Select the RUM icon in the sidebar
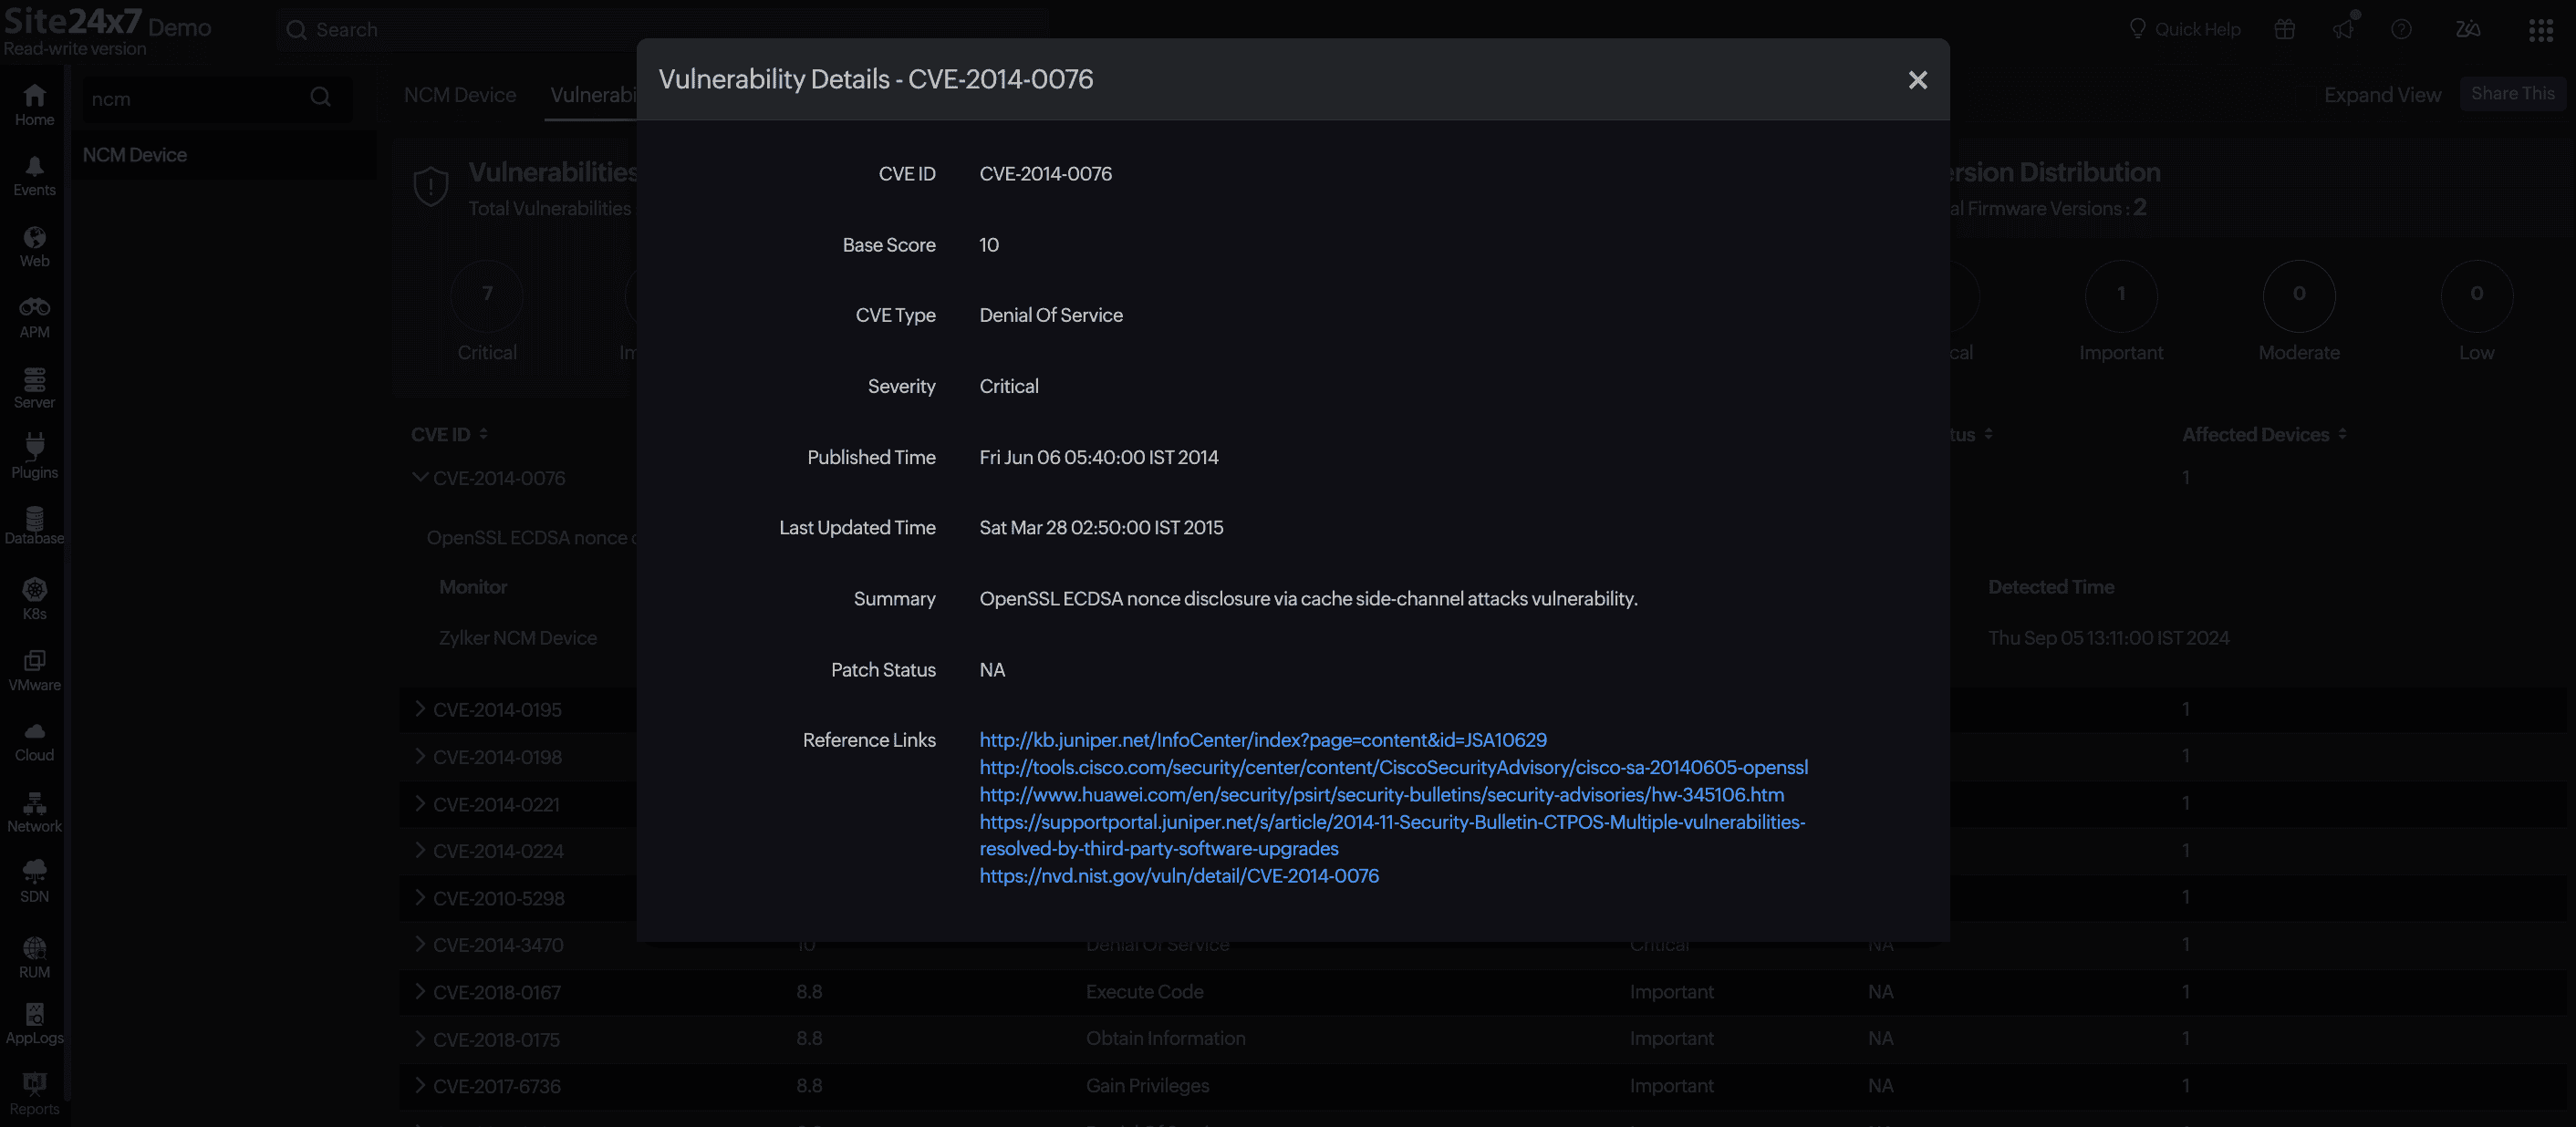The image size is (2576, 1127). click(34, 948)
